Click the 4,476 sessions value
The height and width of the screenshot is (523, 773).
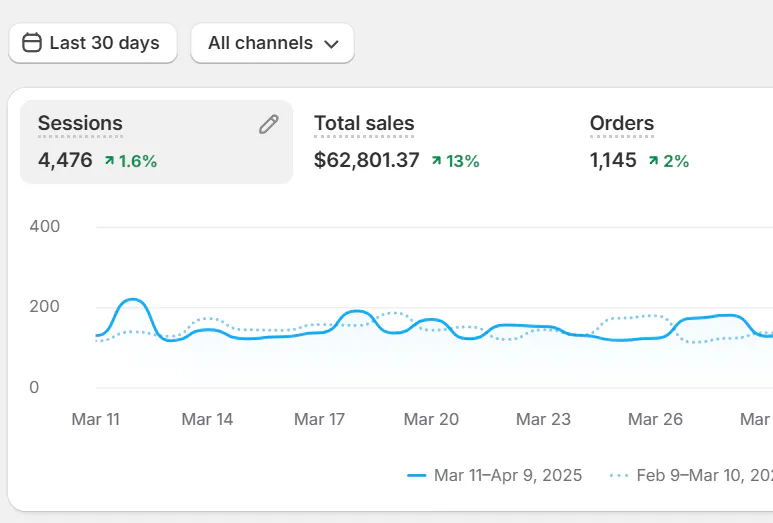(65, 160)
